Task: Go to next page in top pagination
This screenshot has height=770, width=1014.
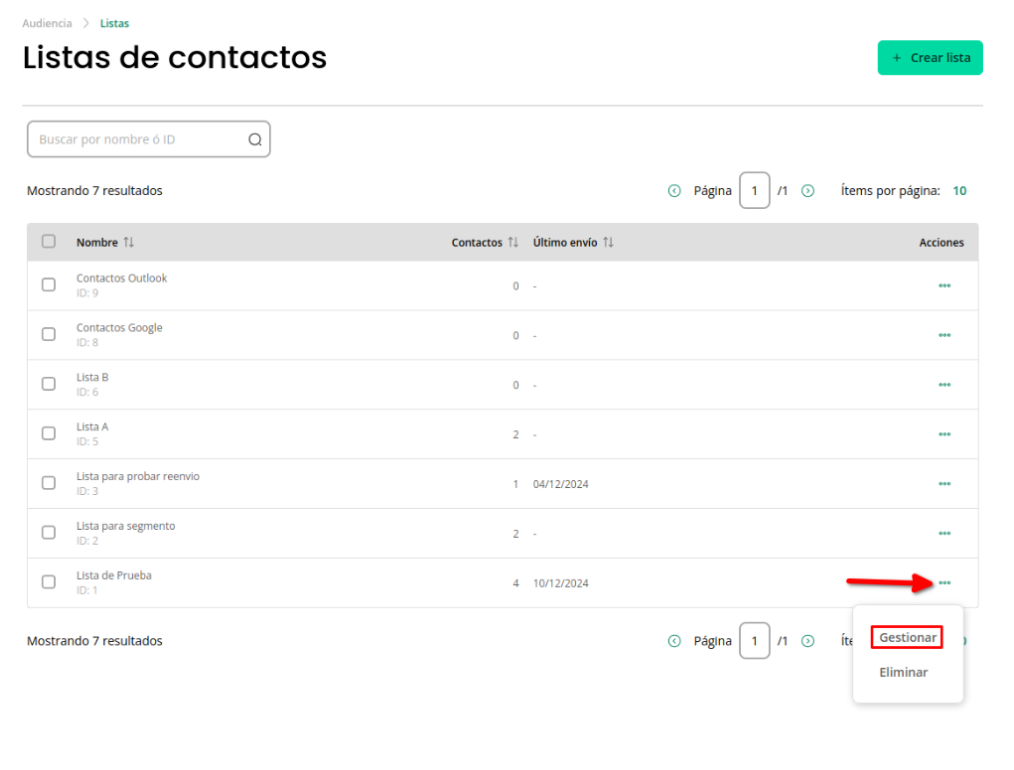Action: click(808, 191)
